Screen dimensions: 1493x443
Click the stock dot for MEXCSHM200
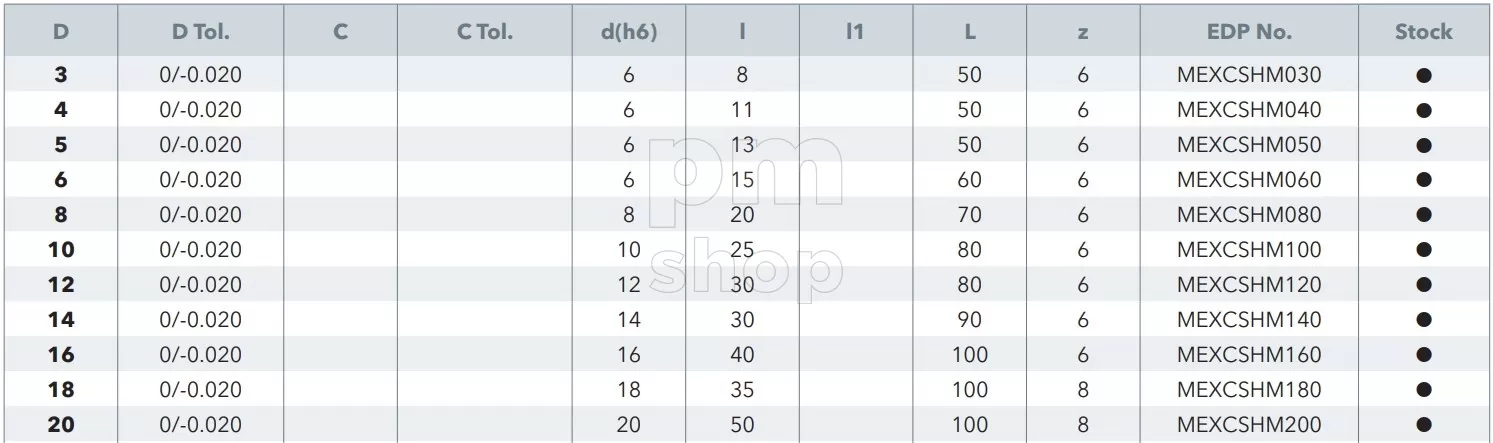[x=1424, y=425]
